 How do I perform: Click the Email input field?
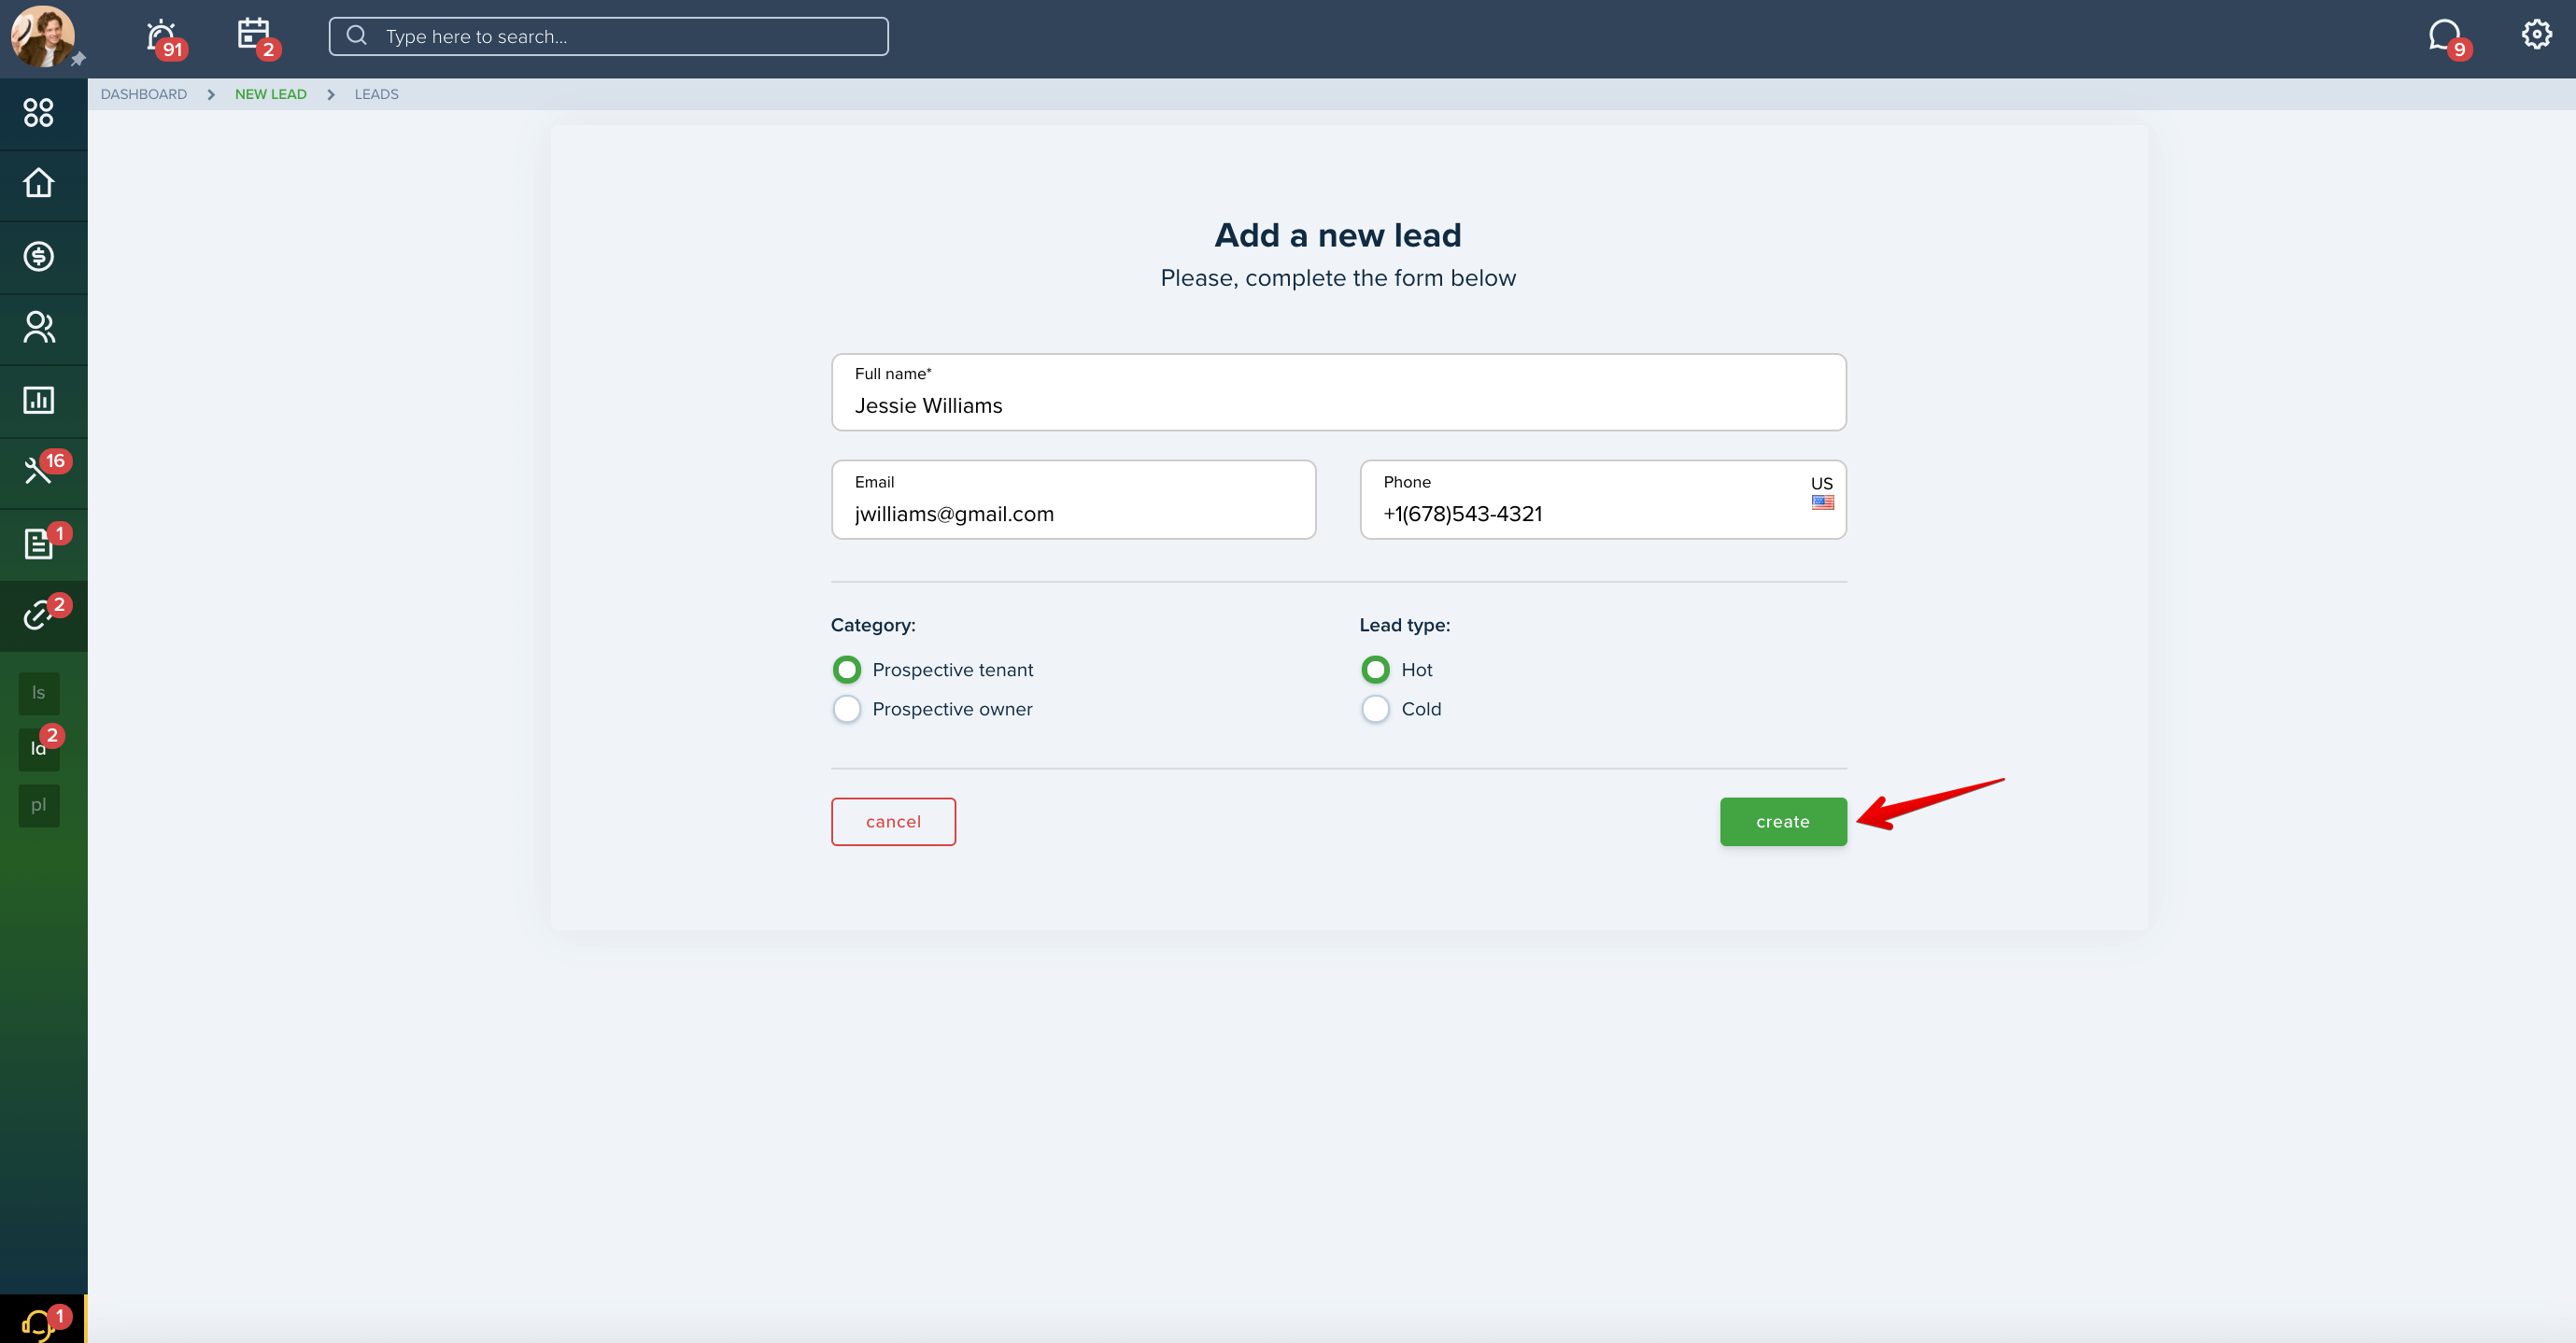pyautogui.click(x=1073, y=500)
